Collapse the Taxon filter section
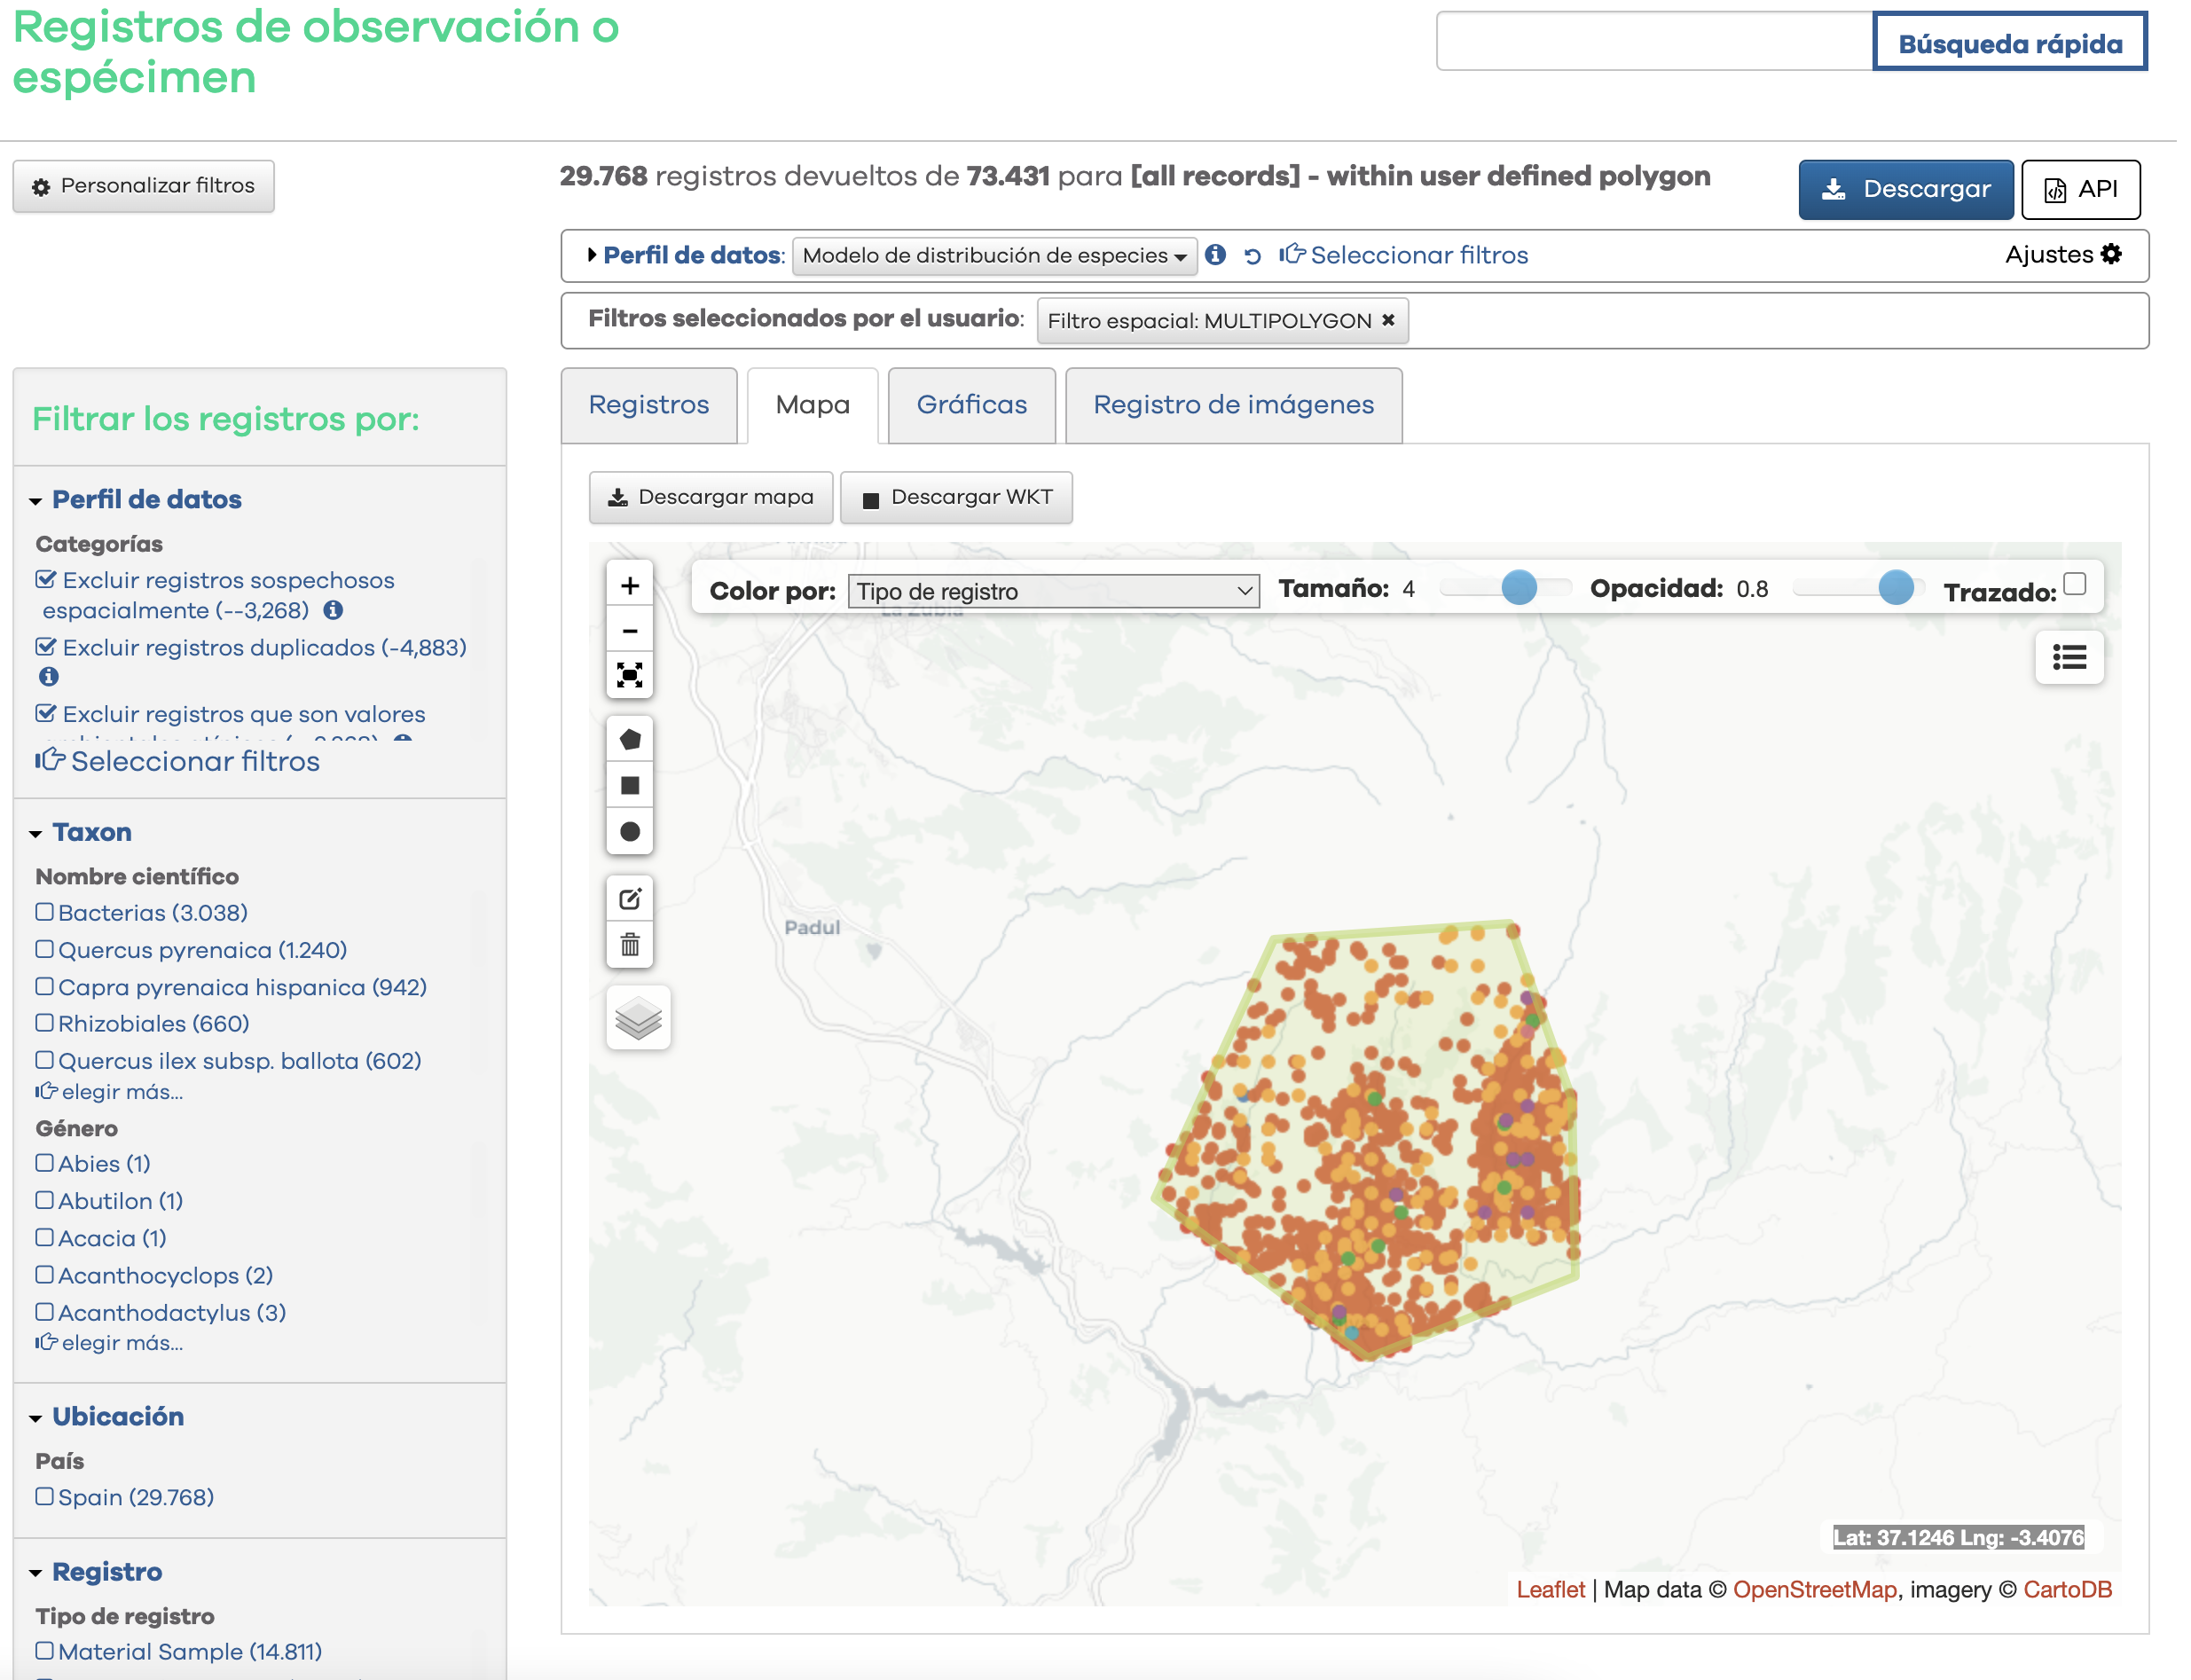2191x1680 pixels. pyautogui.click(x=91, y=832)
